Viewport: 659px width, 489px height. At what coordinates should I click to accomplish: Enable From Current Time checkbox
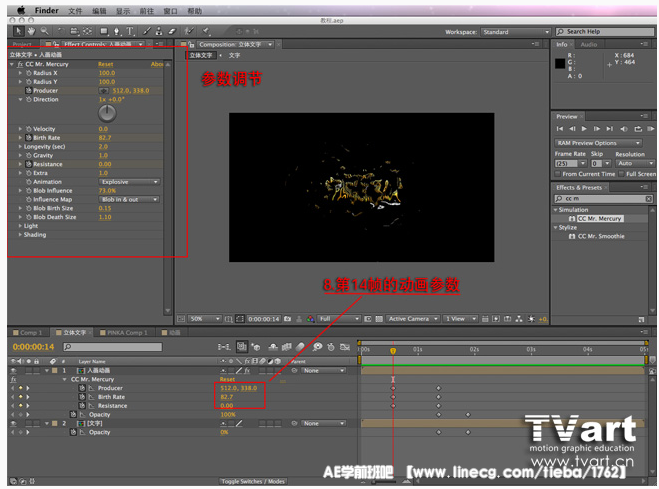[x=558, y=174]
